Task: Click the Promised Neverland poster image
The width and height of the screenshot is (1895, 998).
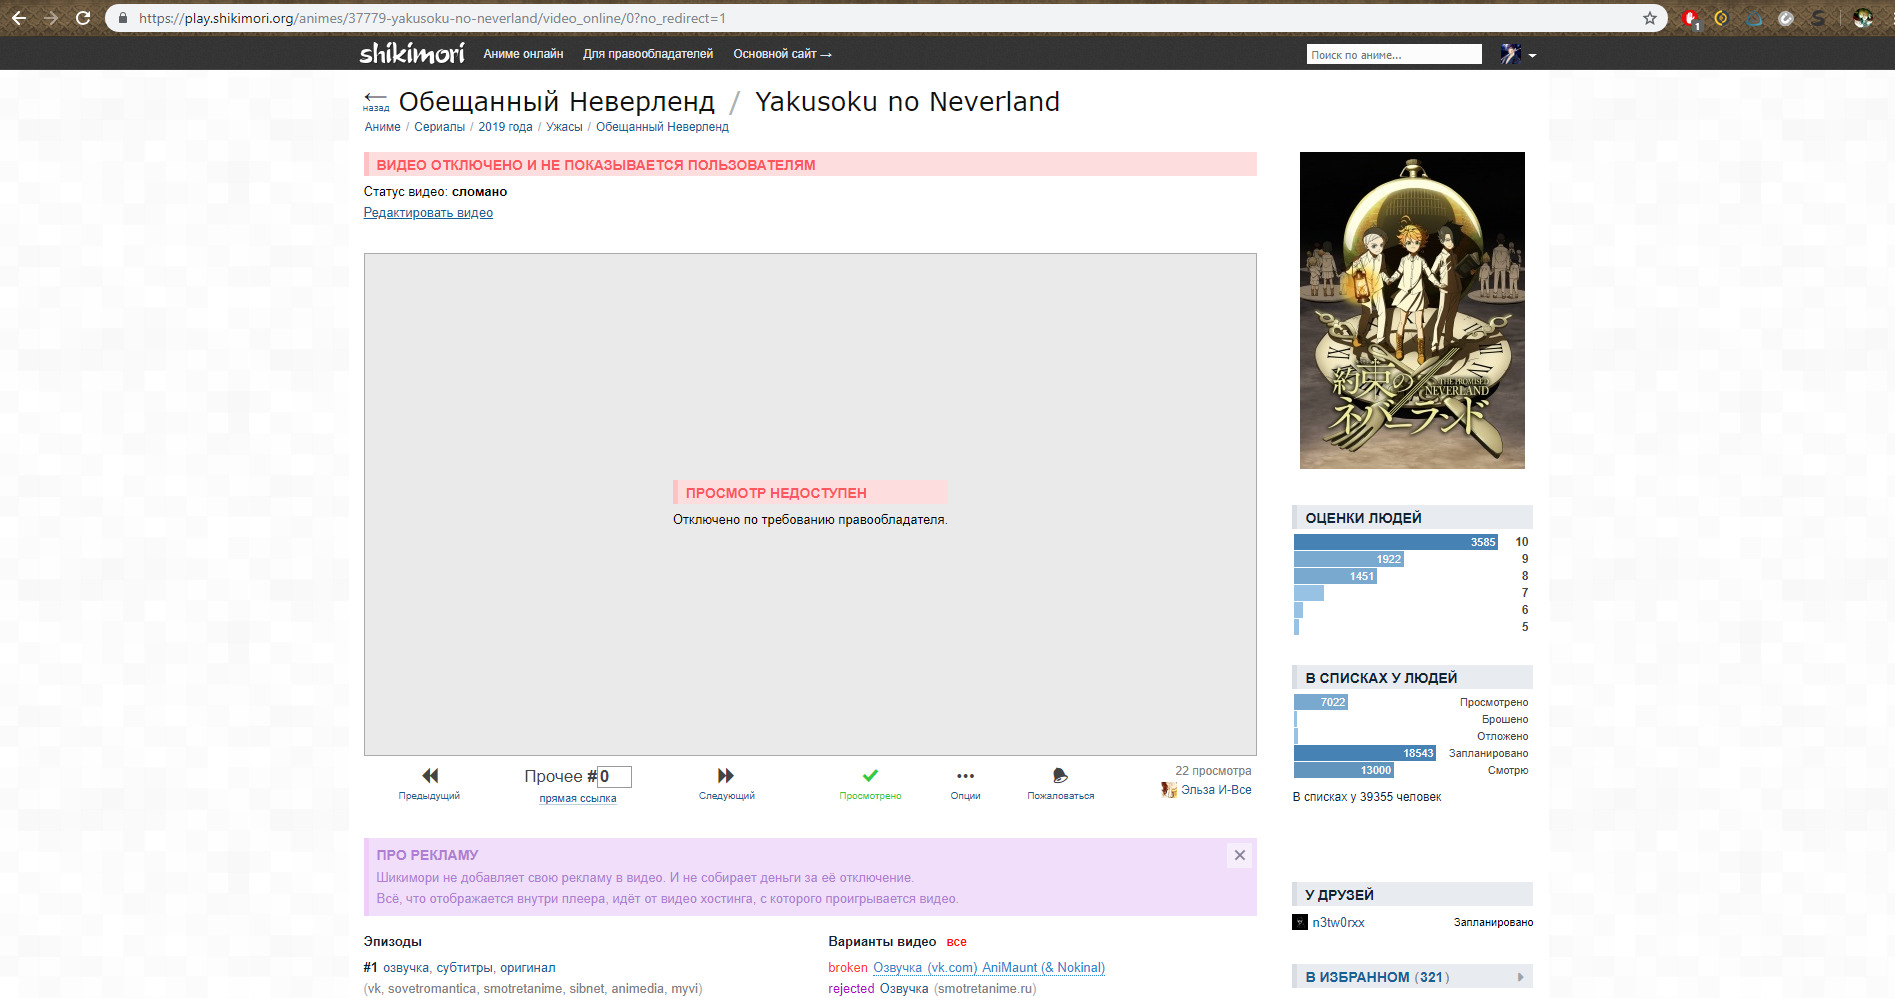Action: (1411, 310)
